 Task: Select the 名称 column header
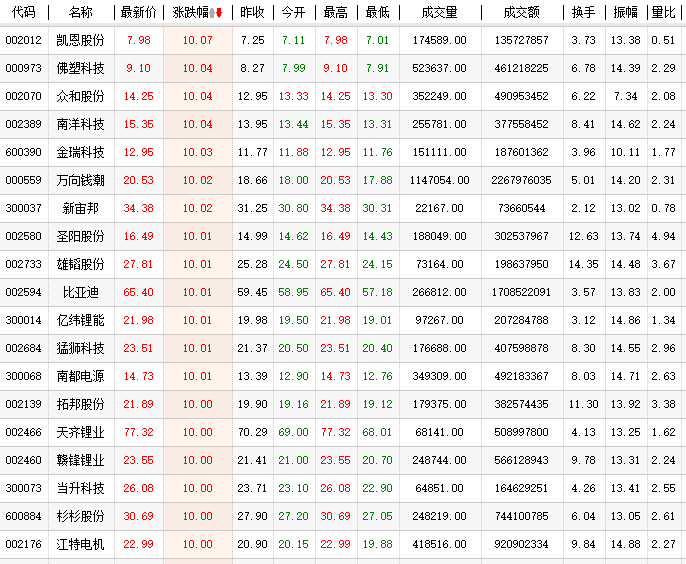click(81, 13)
